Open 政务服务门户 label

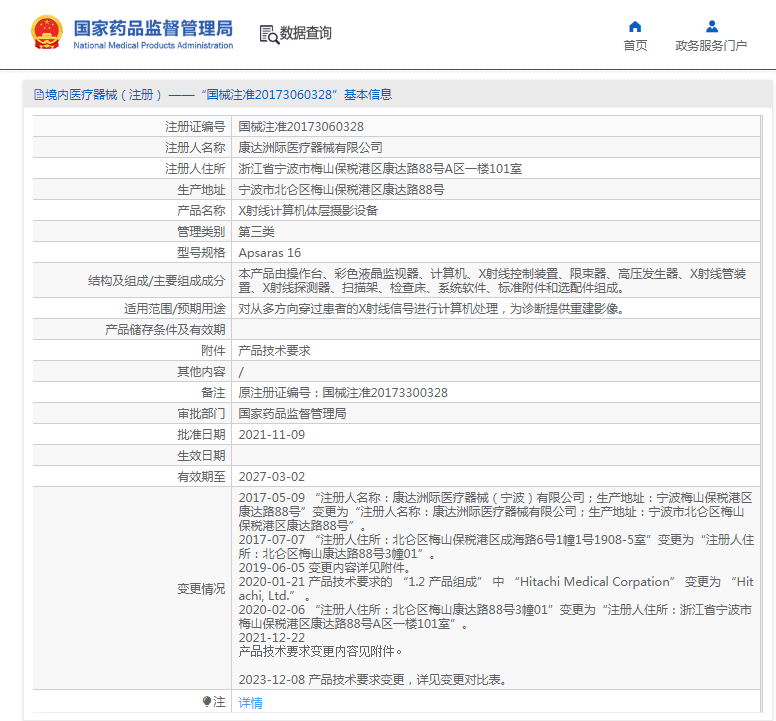pyautogui.click(x=711, y=46)
